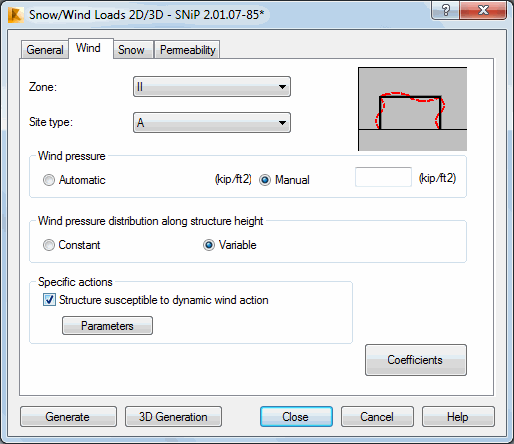Screen dimensions: 514x444
Task: Click the question mark help icon
Action: [x=446, y=10]
